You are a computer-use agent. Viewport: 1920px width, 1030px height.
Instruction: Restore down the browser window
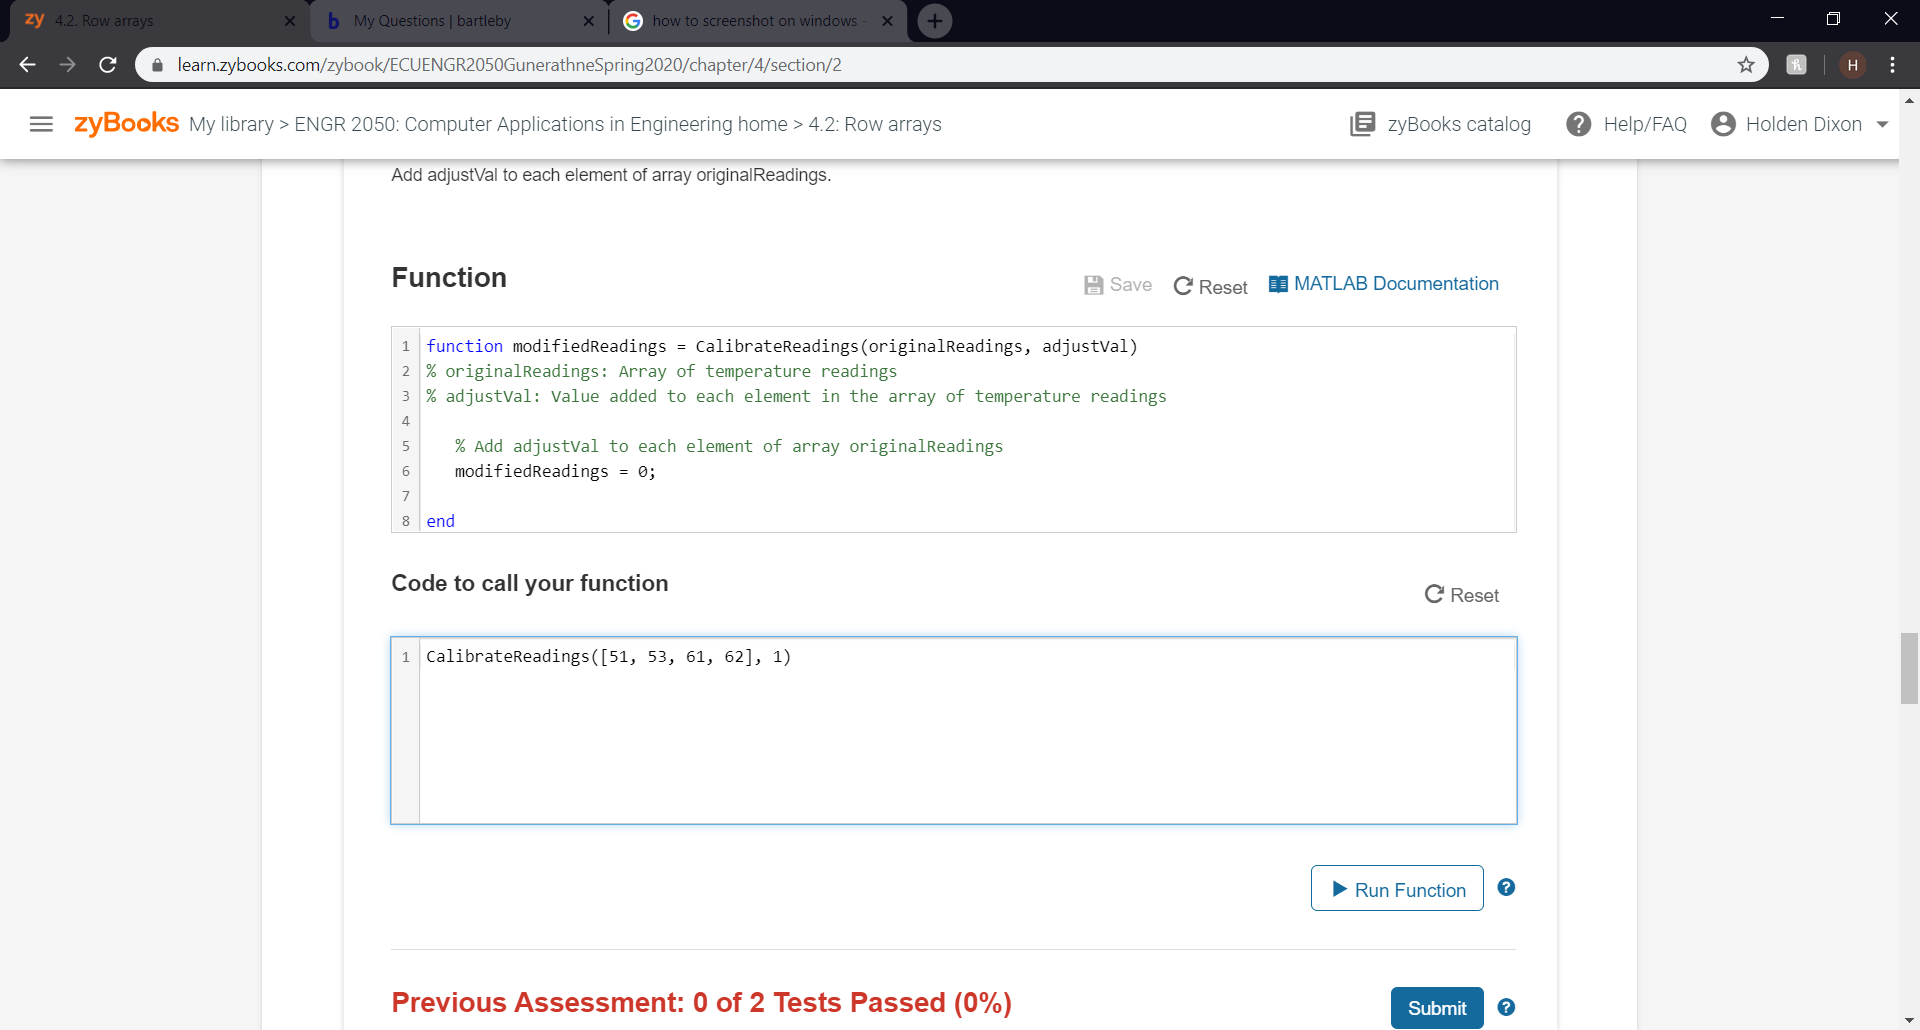(1833, 18)
